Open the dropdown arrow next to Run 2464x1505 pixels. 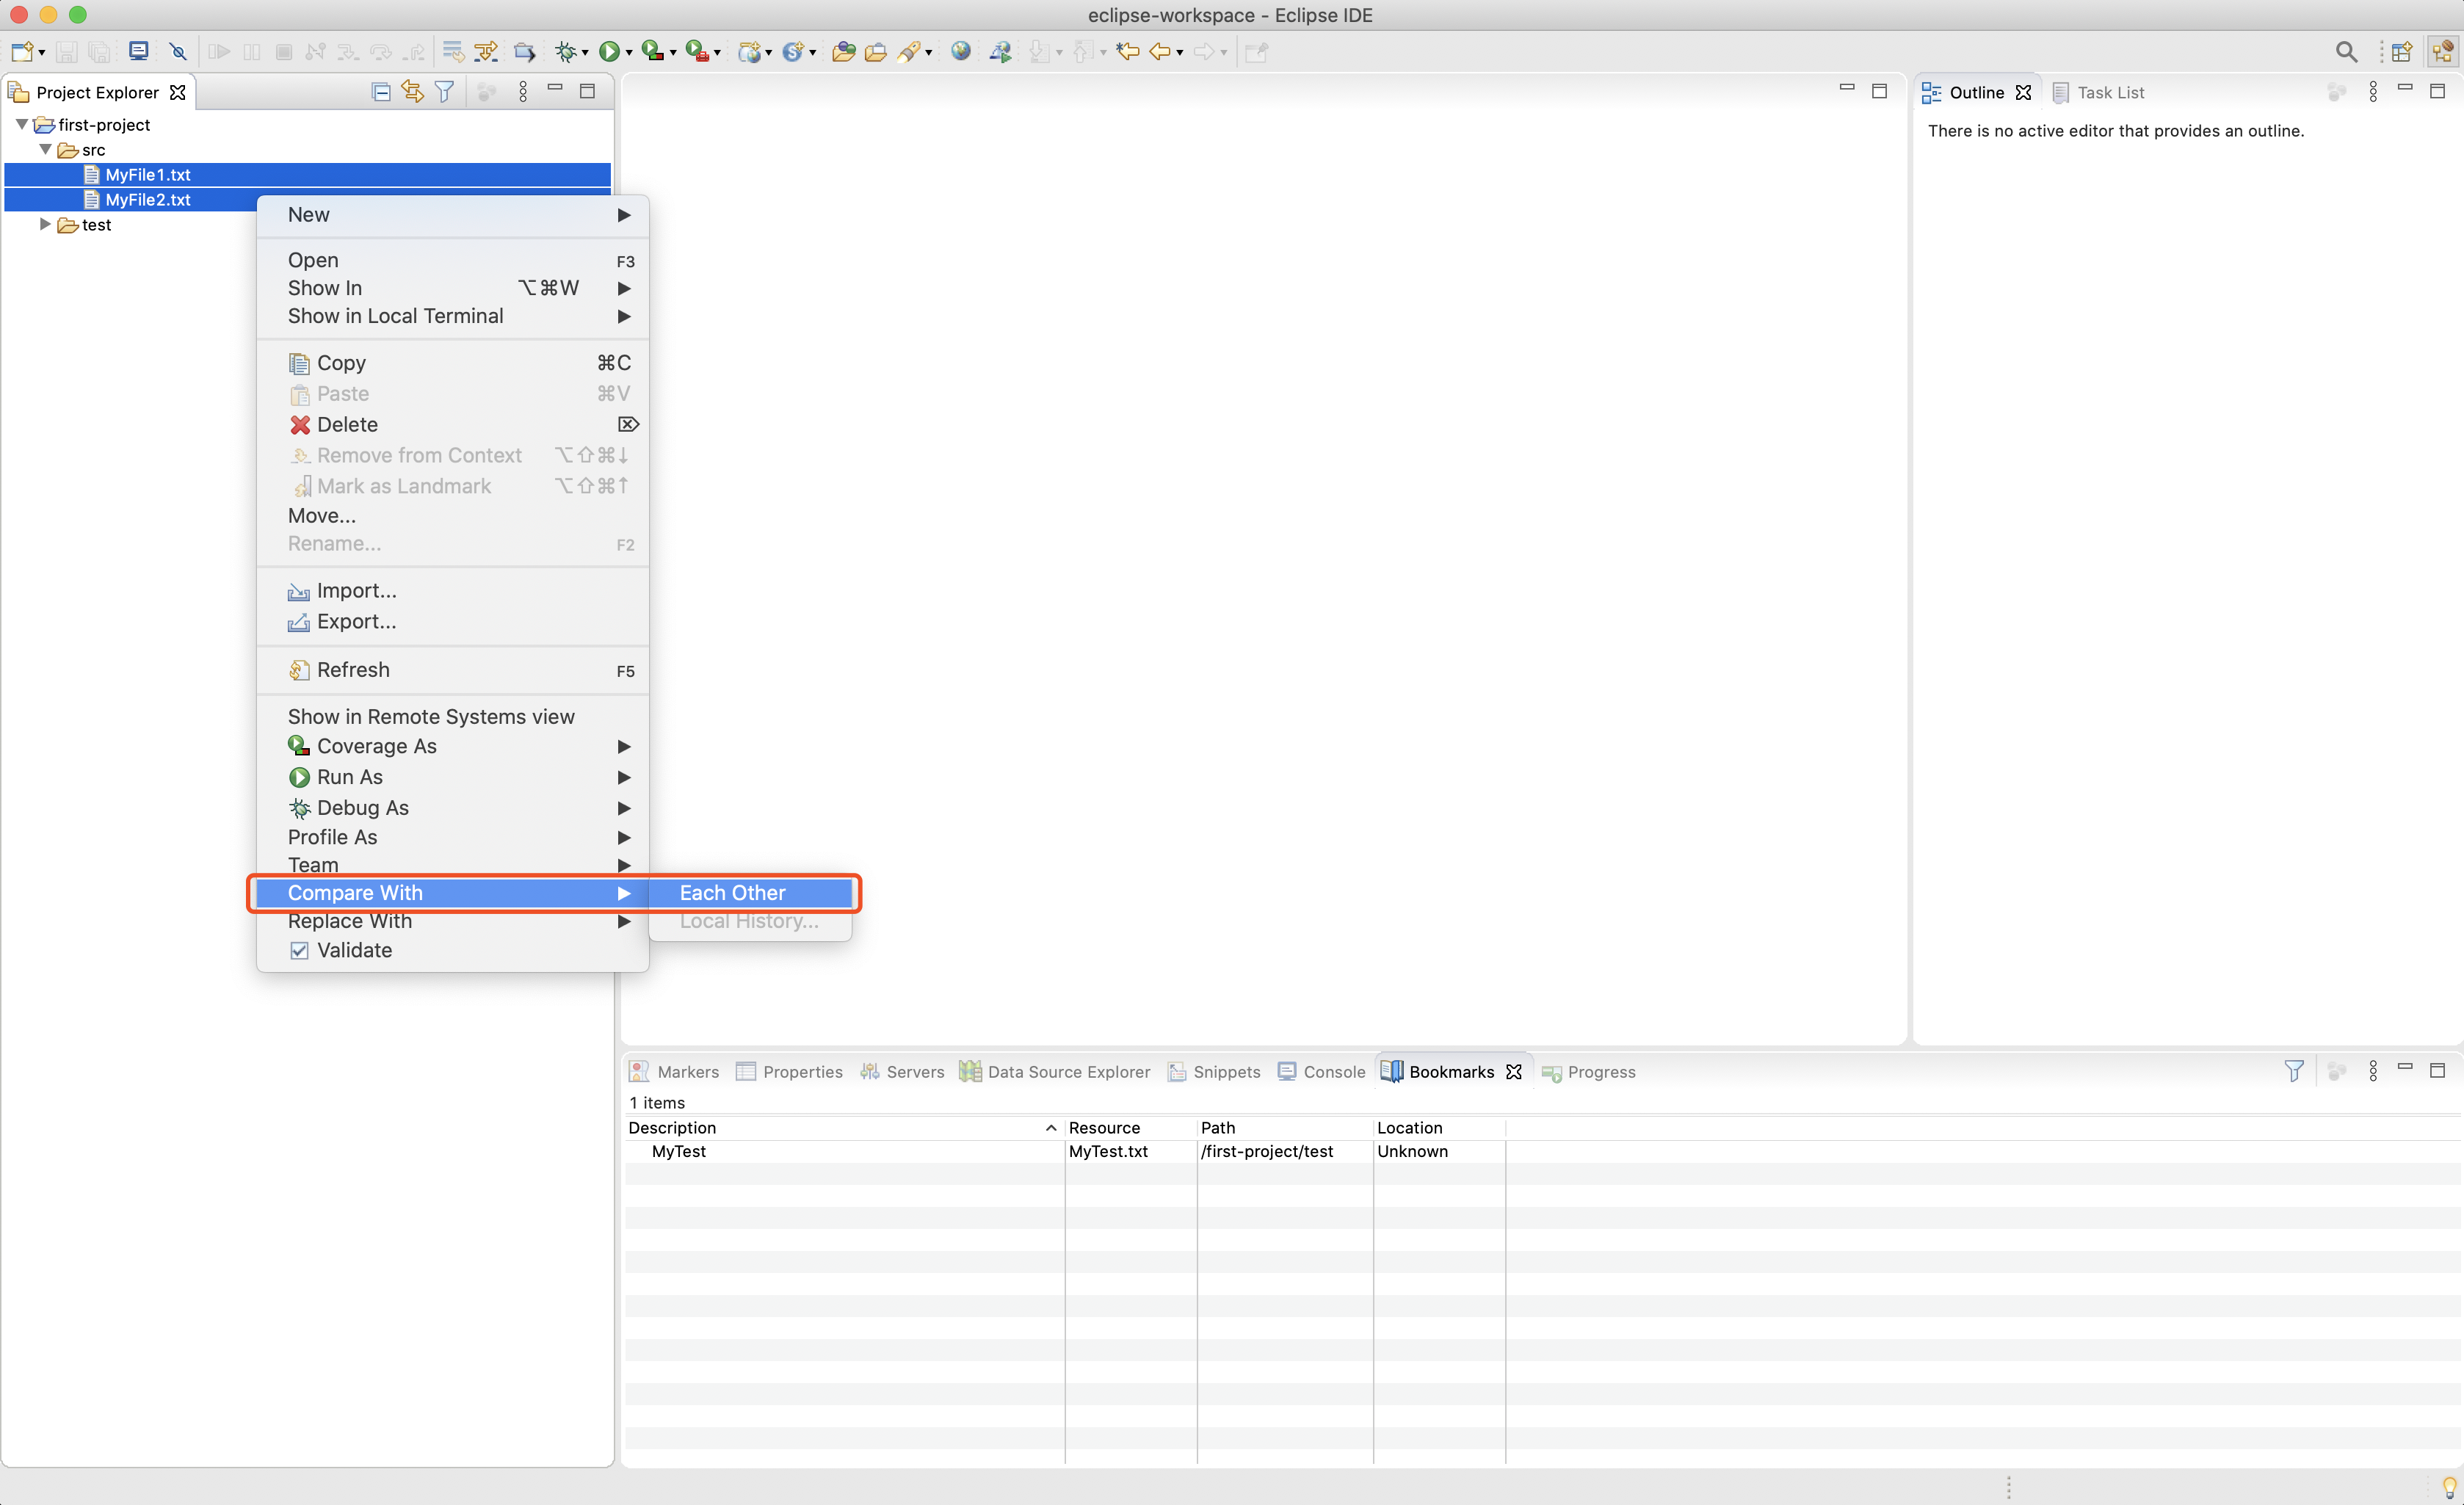[x=629, y=53]
